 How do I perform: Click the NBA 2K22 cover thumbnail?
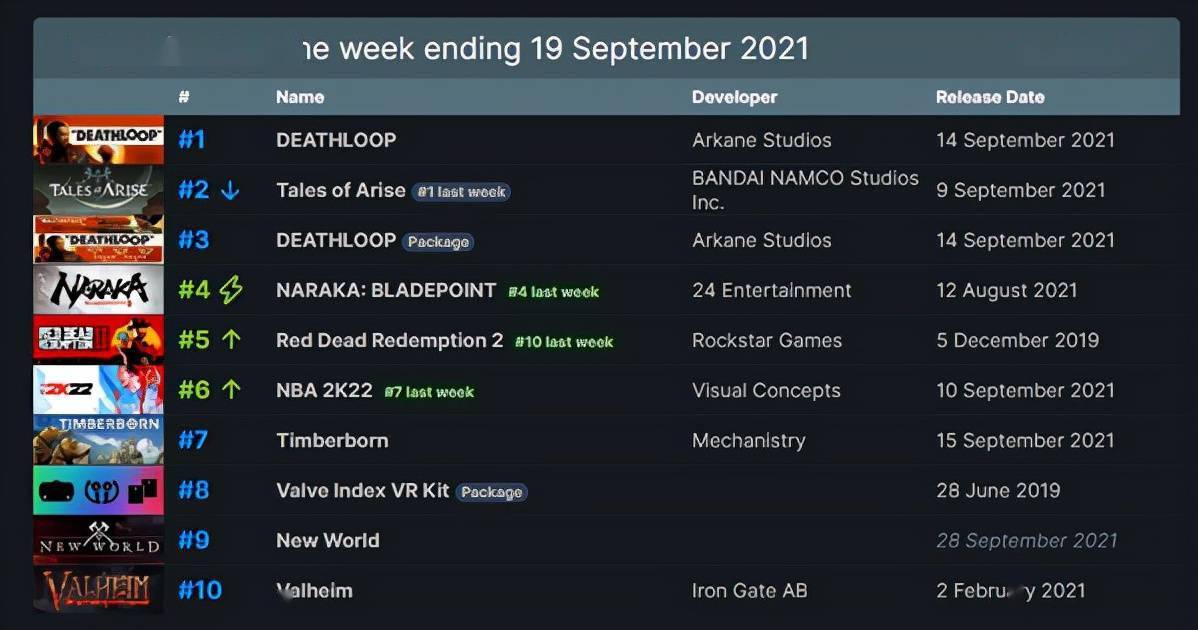coord(98,390)
